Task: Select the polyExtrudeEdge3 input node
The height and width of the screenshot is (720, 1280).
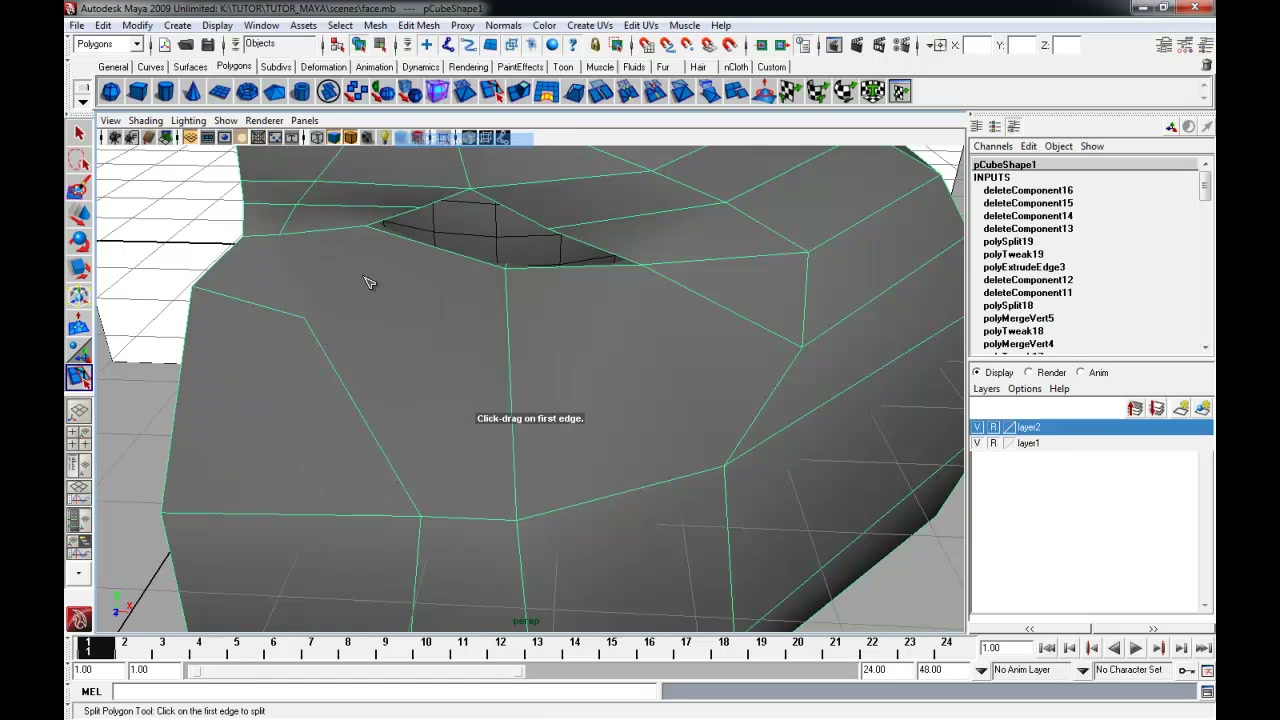Action: pyautogui.click(x=1024, y=267)
